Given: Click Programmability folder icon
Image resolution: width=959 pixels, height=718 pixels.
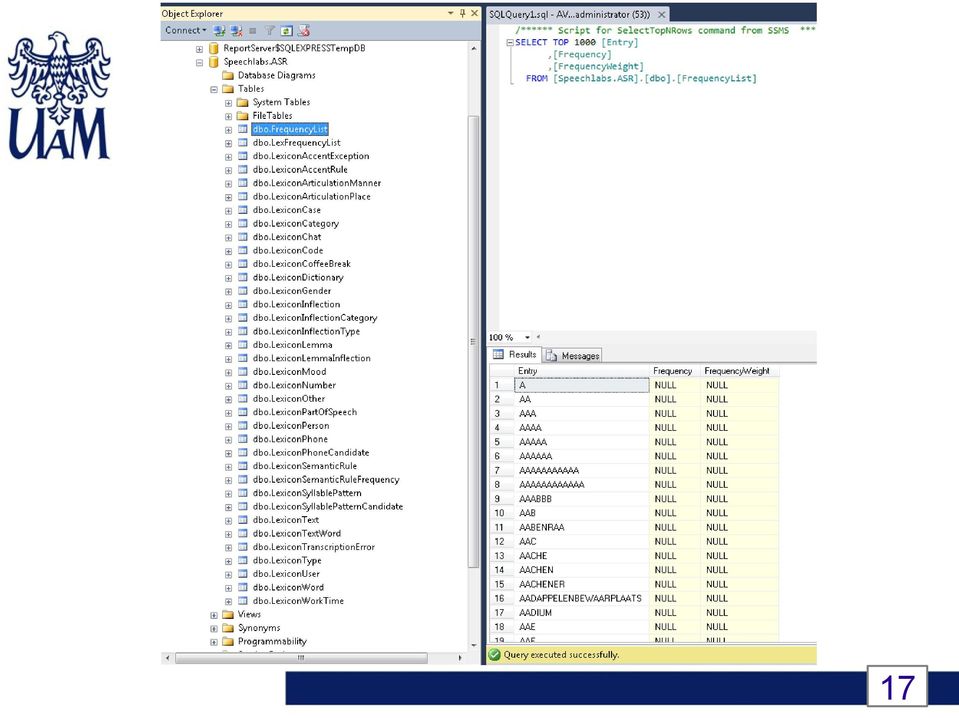Looking at the screenshot, I should pos(228,641).
